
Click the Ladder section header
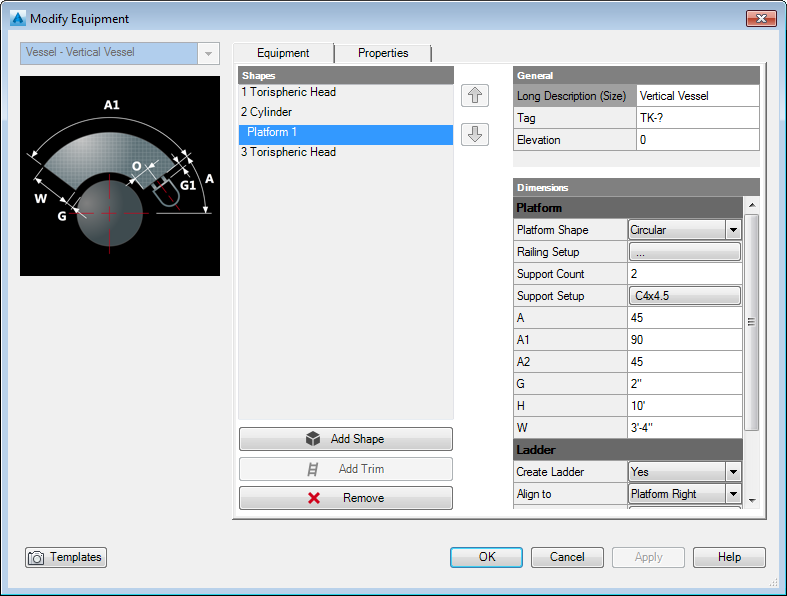tap(628, 450)
